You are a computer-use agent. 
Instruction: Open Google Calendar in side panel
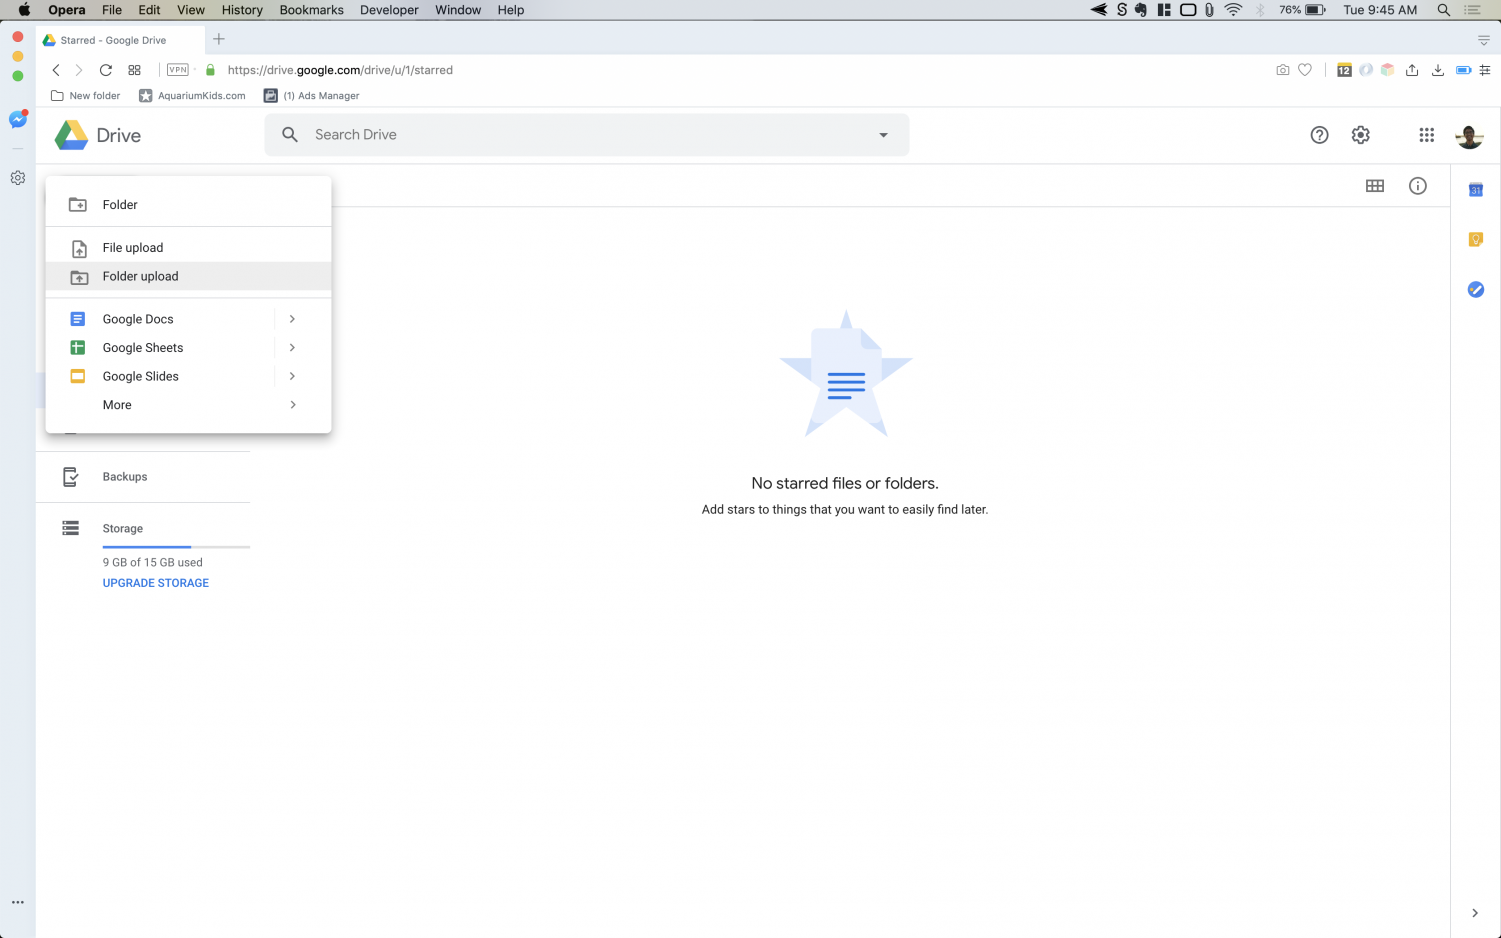(1475, 190)
